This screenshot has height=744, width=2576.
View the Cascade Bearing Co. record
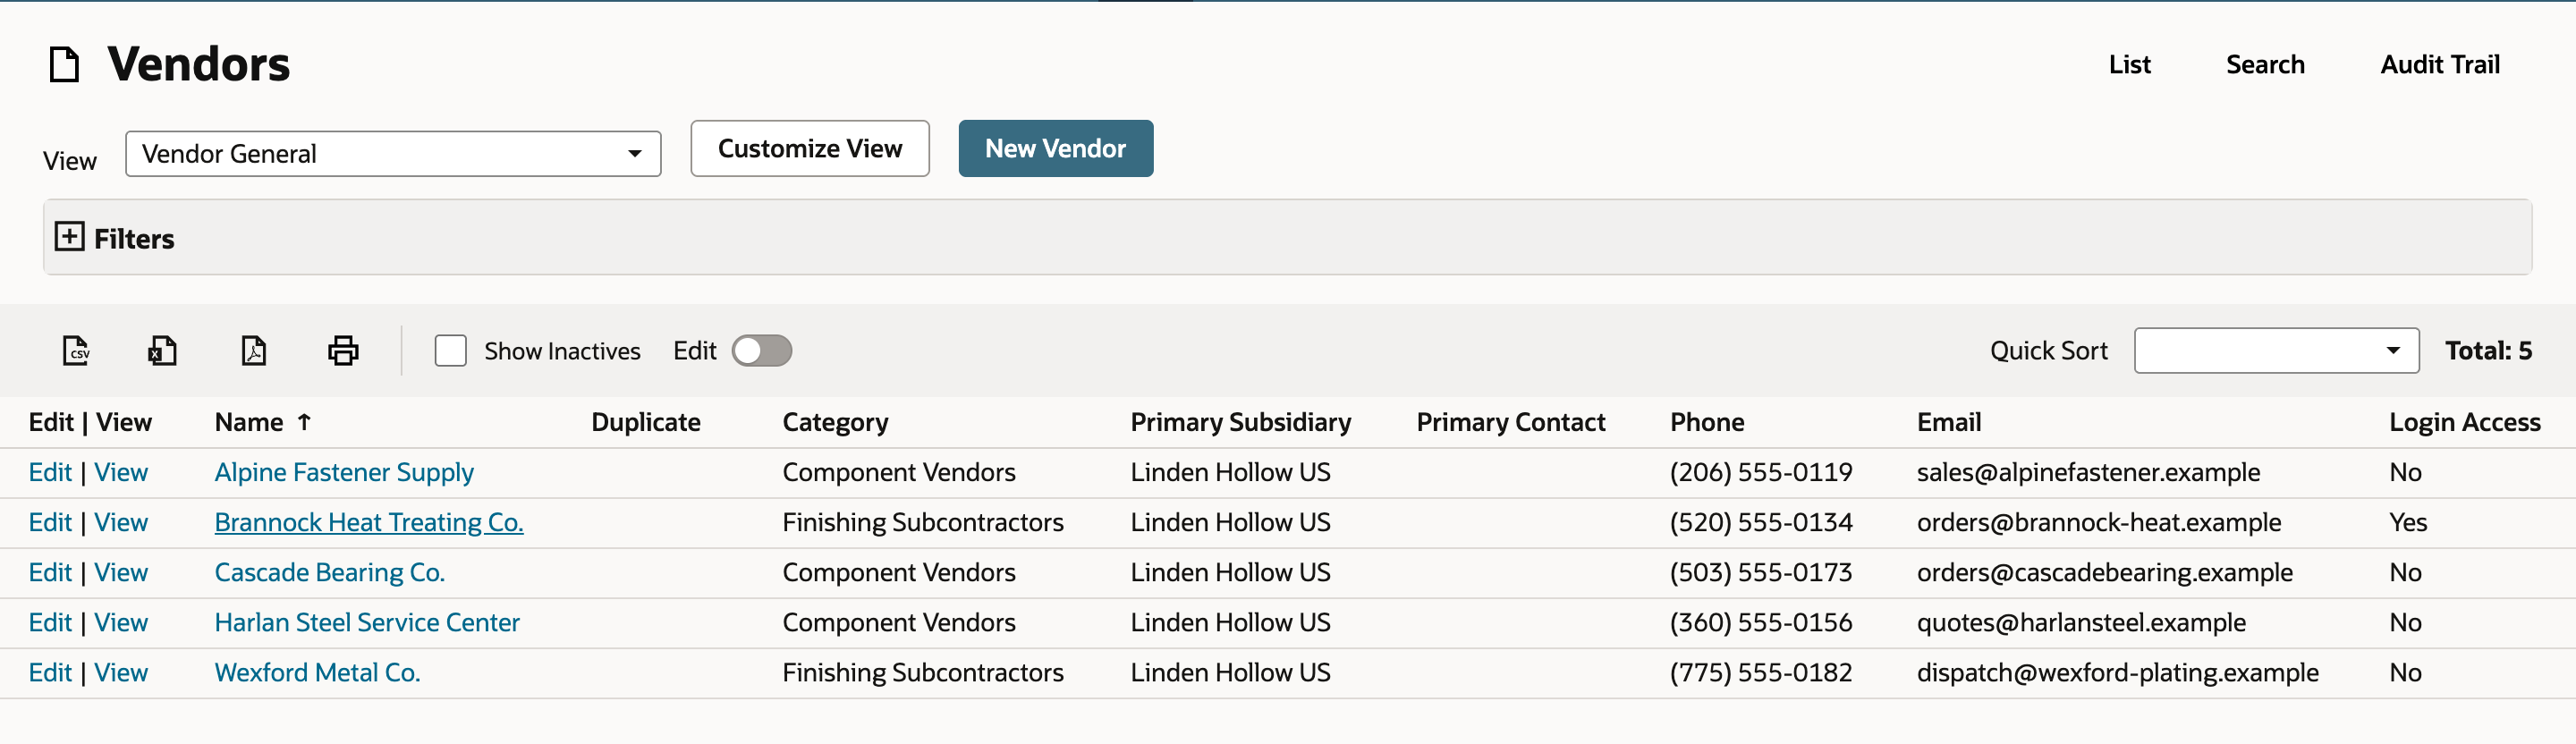coord(121,572)
